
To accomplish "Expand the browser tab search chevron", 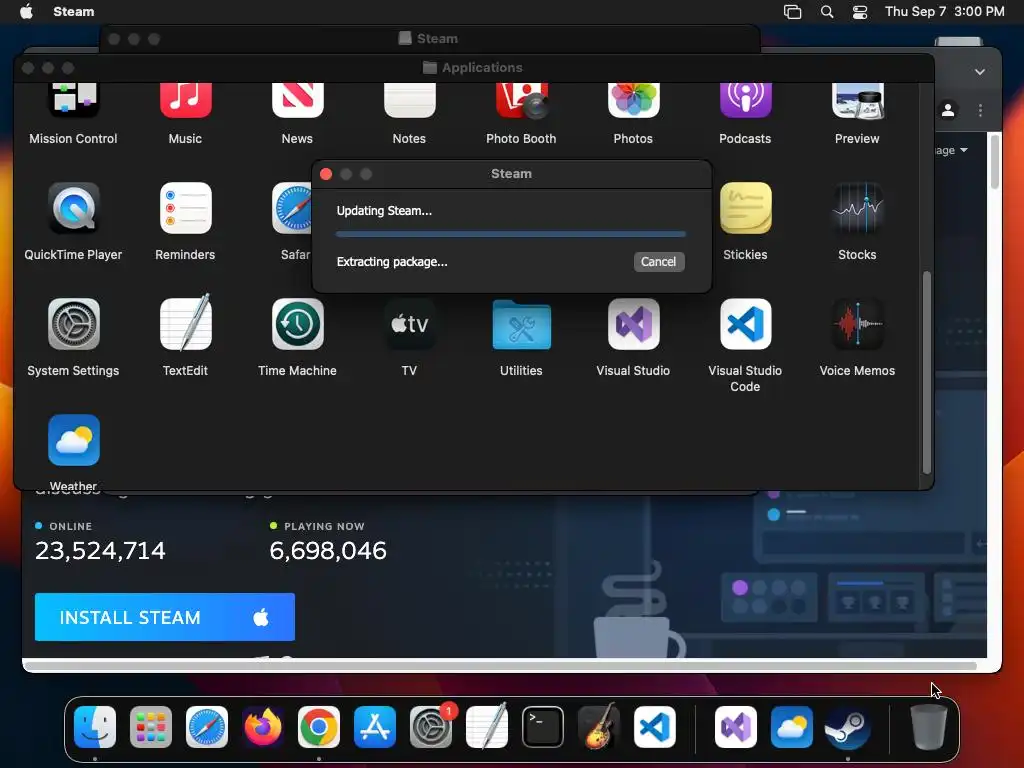I will [980, 72].
